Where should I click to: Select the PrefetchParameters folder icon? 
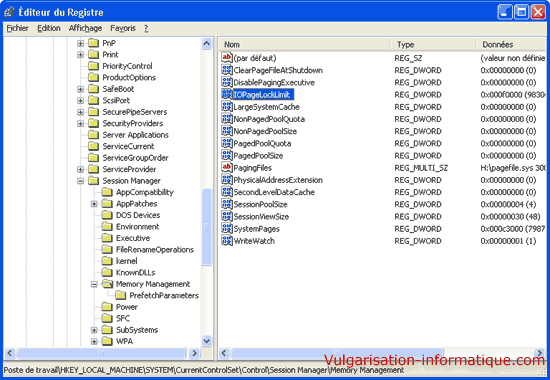click(x=121, y=295)
